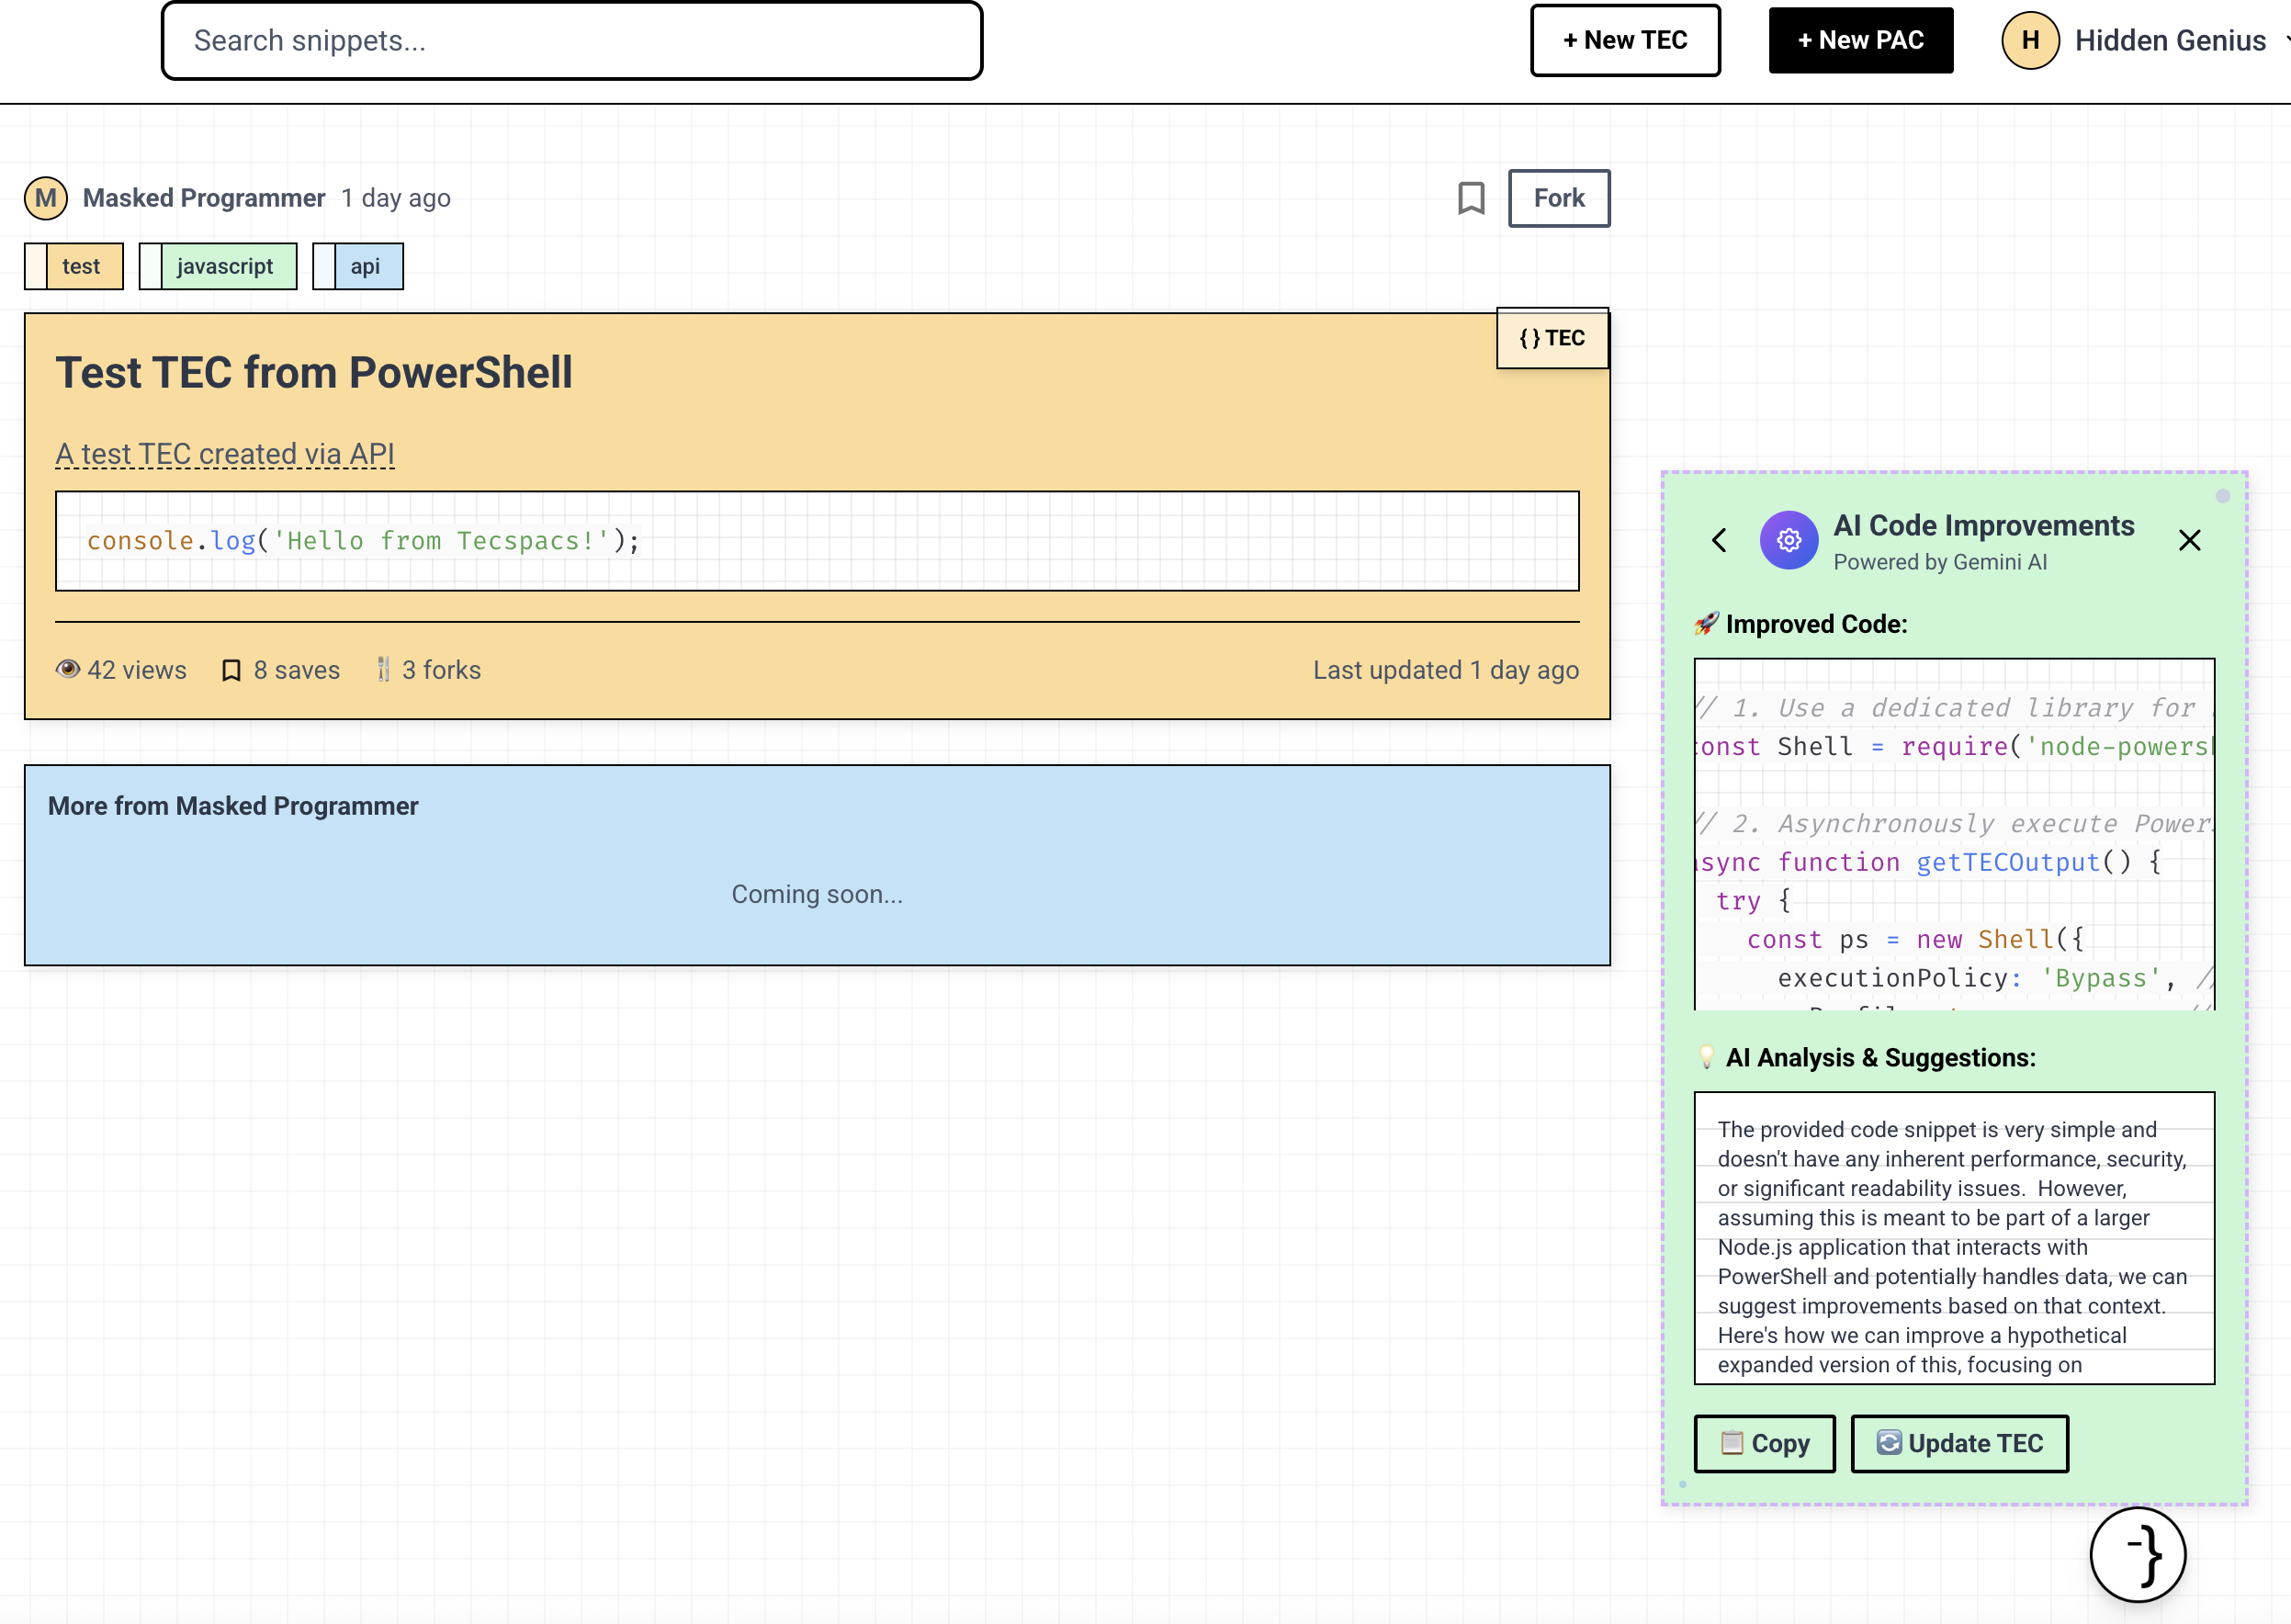Screen dimensions: 2291x1624
Task: Click the floating curly brace button
Action: pos(2137,1555)
